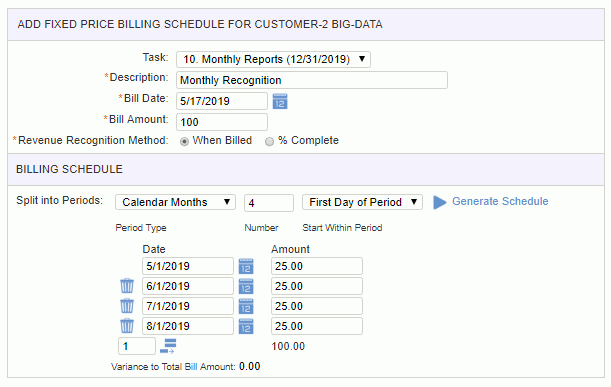Viewport: 611px width, 387px height.
Task: Open the Calendar Months period type dropdown
Action: [175, 202]
